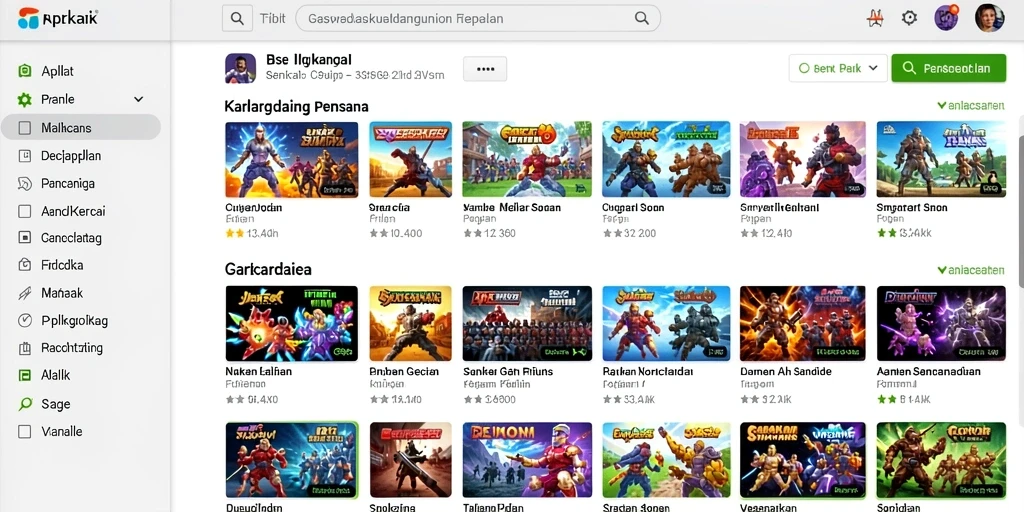Open Pancaniga in the sidebar

pyautogui.click(x=68, y=184)
